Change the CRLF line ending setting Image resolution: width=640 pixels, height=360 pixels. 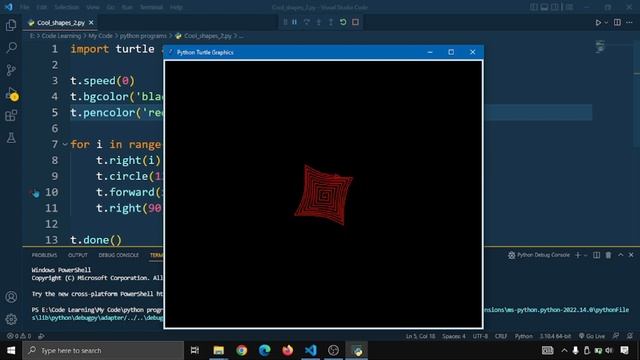tap(501, 336)
